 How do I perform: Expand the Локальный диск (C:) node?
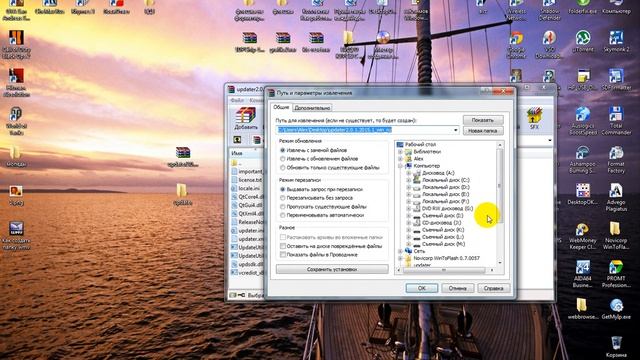(409, 180)
